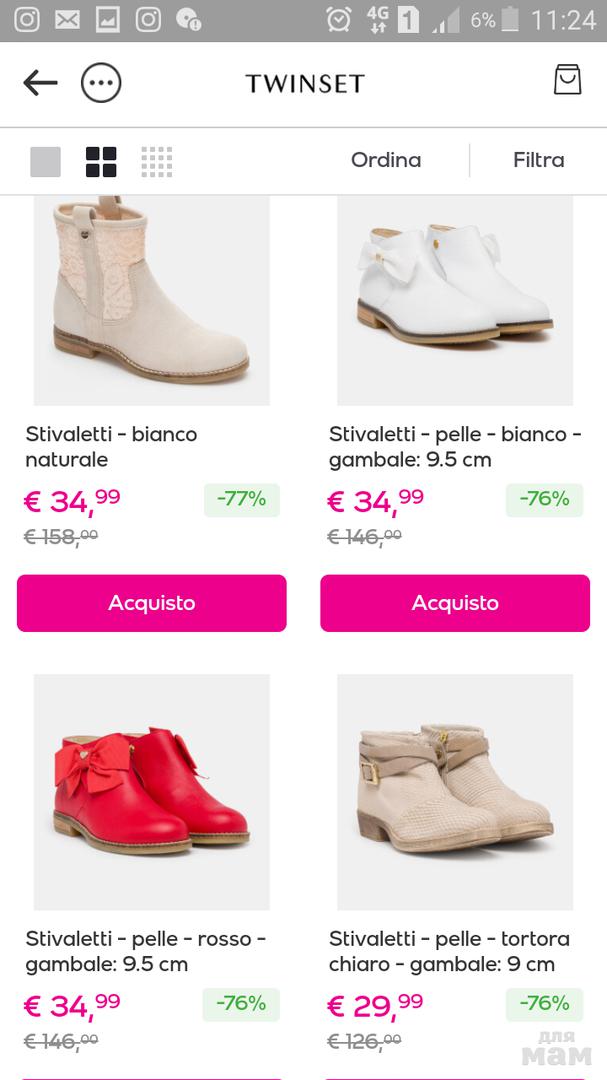Select the two-column grid view
Screen dimensions: 607x1080
pos(101,162)
